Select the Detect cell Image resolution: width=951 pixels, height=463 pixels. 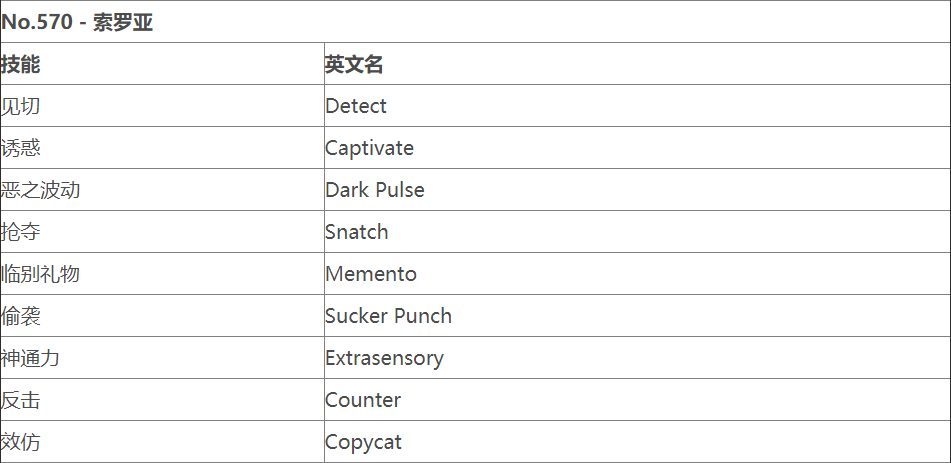[356, 106]
